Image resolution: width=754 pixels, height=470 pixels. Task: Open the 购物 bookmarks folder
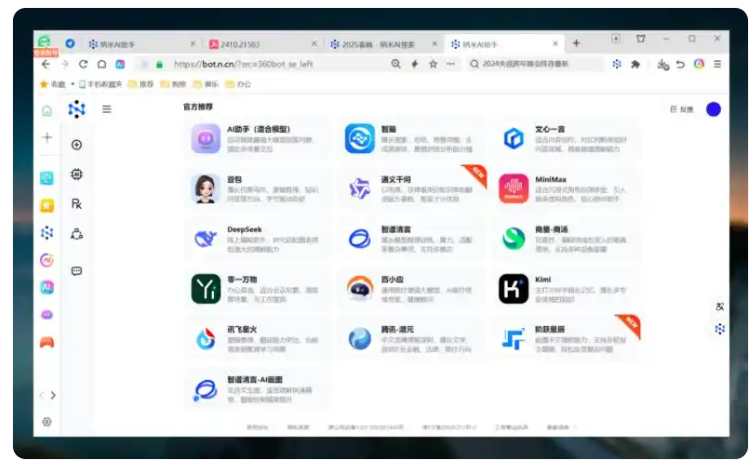(173, 84)
